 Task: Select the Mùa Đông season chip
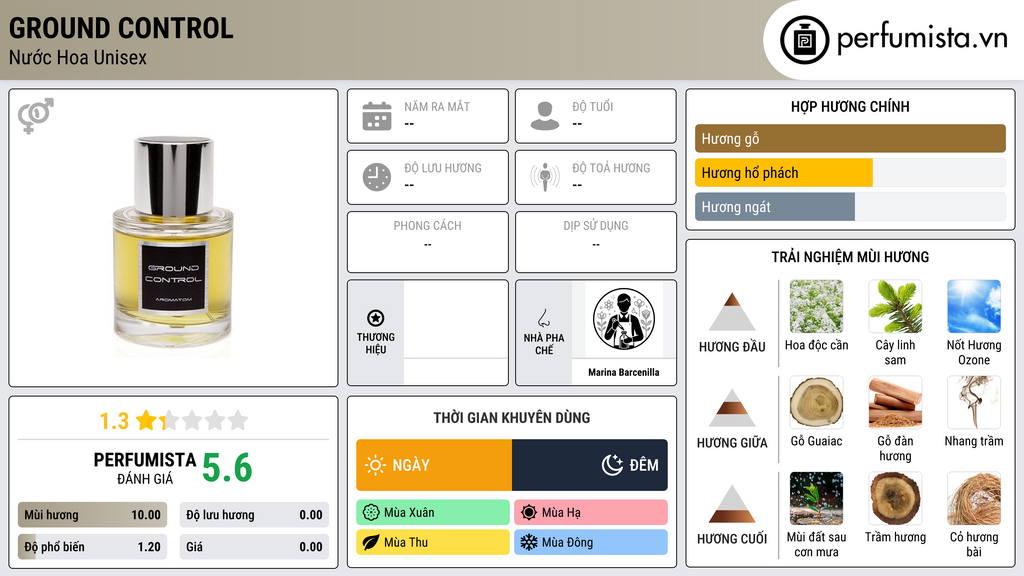pyautogui.click(x=591, y=542)
